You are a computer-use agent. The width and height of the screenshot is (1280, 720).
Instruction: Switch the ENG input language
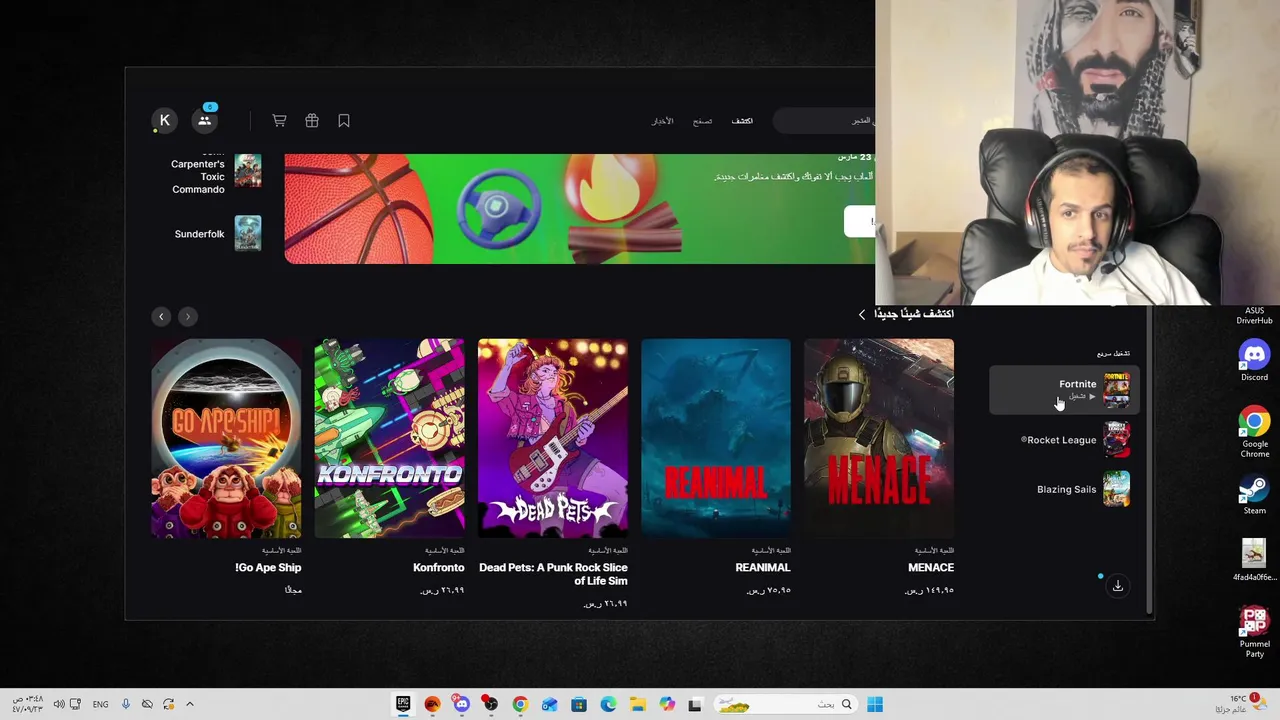tap(100, 704)
